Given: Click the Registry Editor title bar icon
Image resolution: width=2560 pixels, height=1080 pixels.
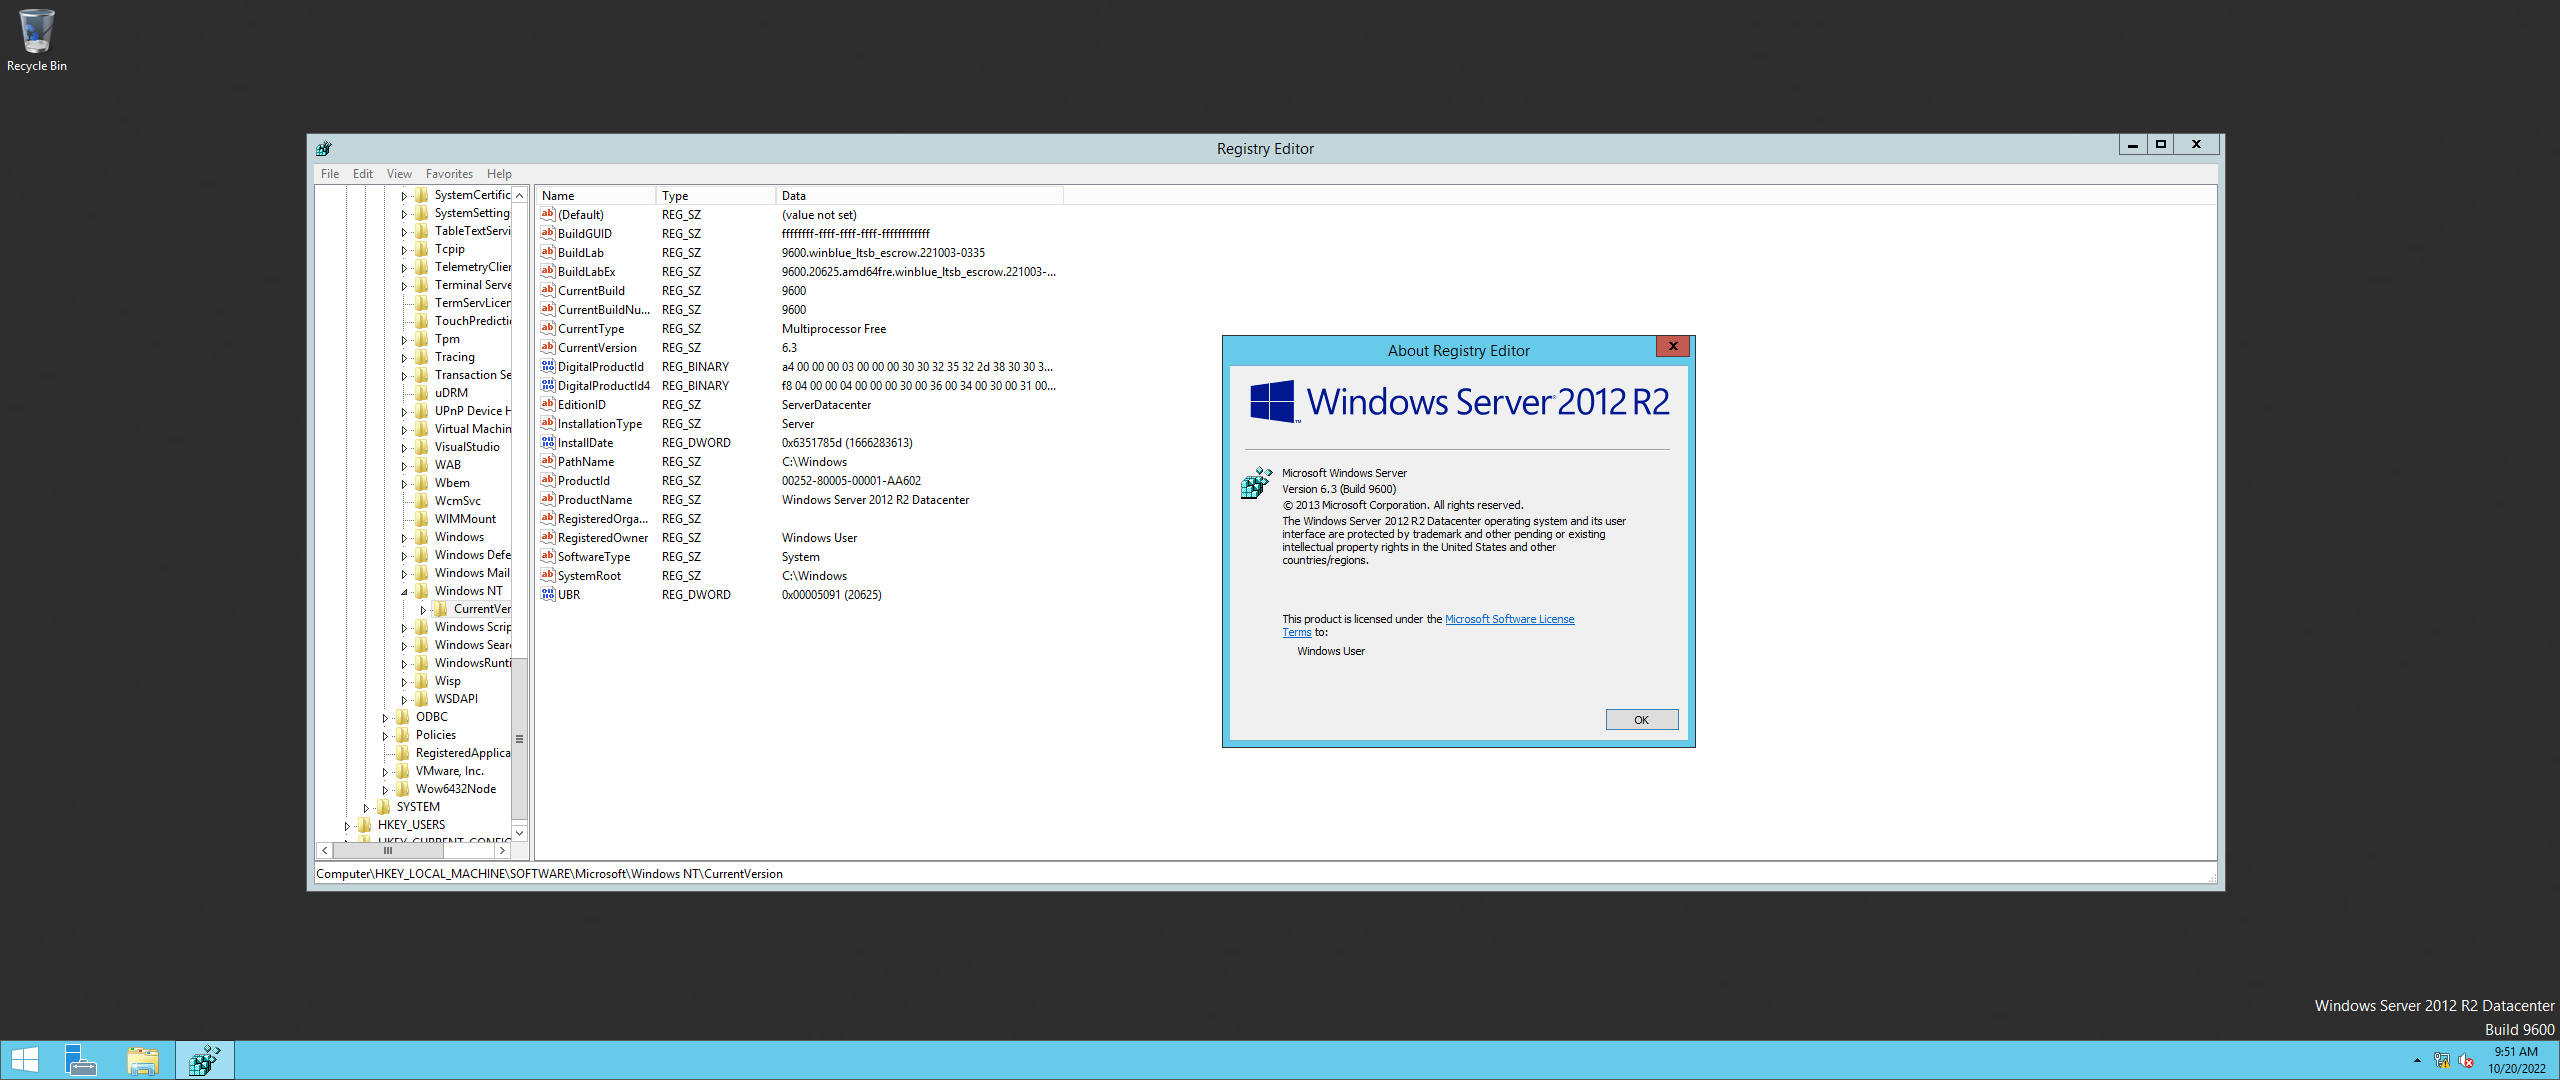Looking at the screenshot, I should tap(323, 148).
